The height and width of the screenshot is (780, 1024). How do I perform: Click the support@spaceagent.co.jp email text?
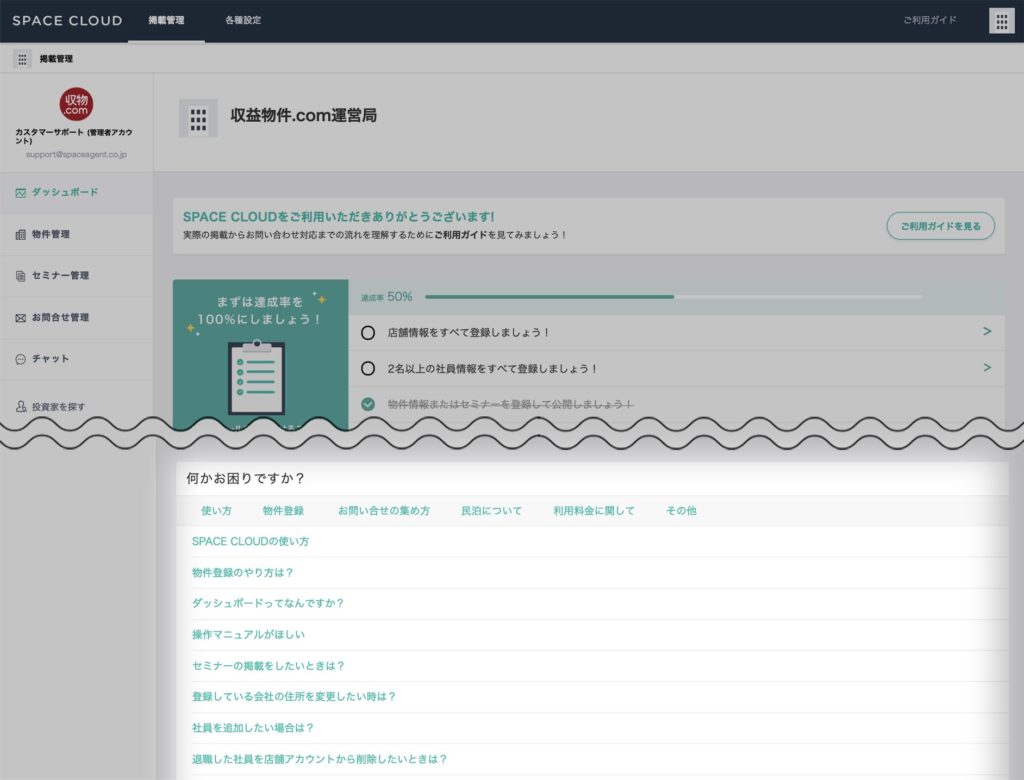point(76,155)
